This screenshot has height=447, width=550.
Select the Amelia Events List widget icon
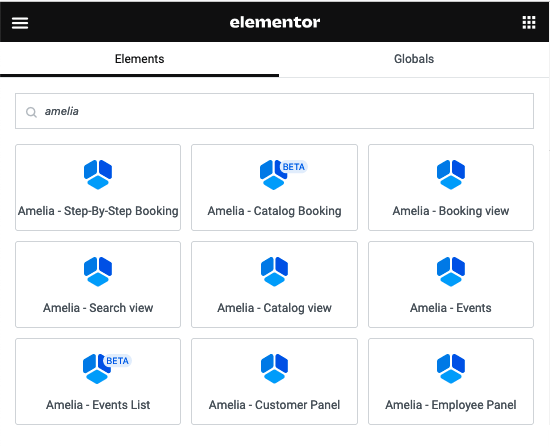point(97,368)
